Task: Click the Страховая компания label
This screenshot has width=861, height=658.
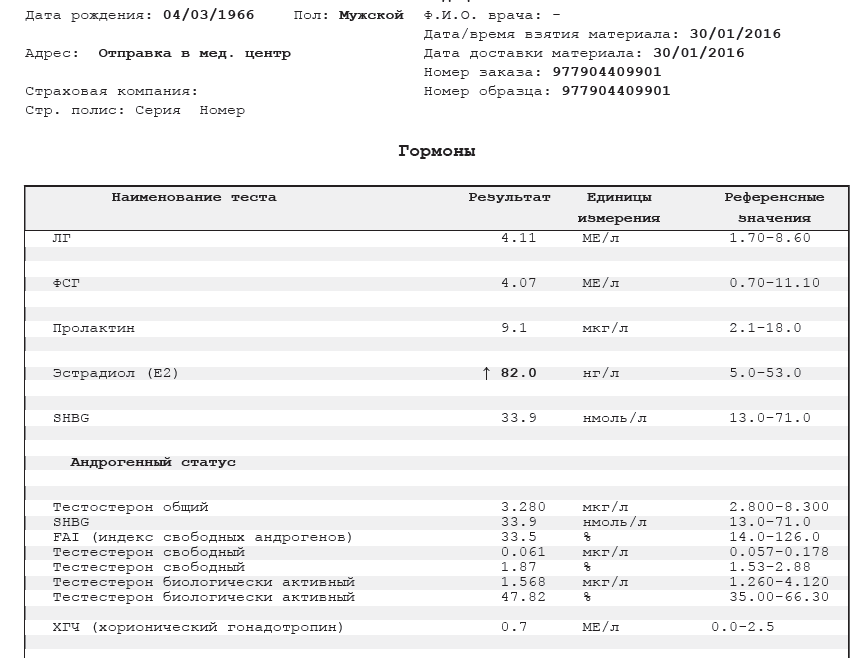Action: pos(111,91)
